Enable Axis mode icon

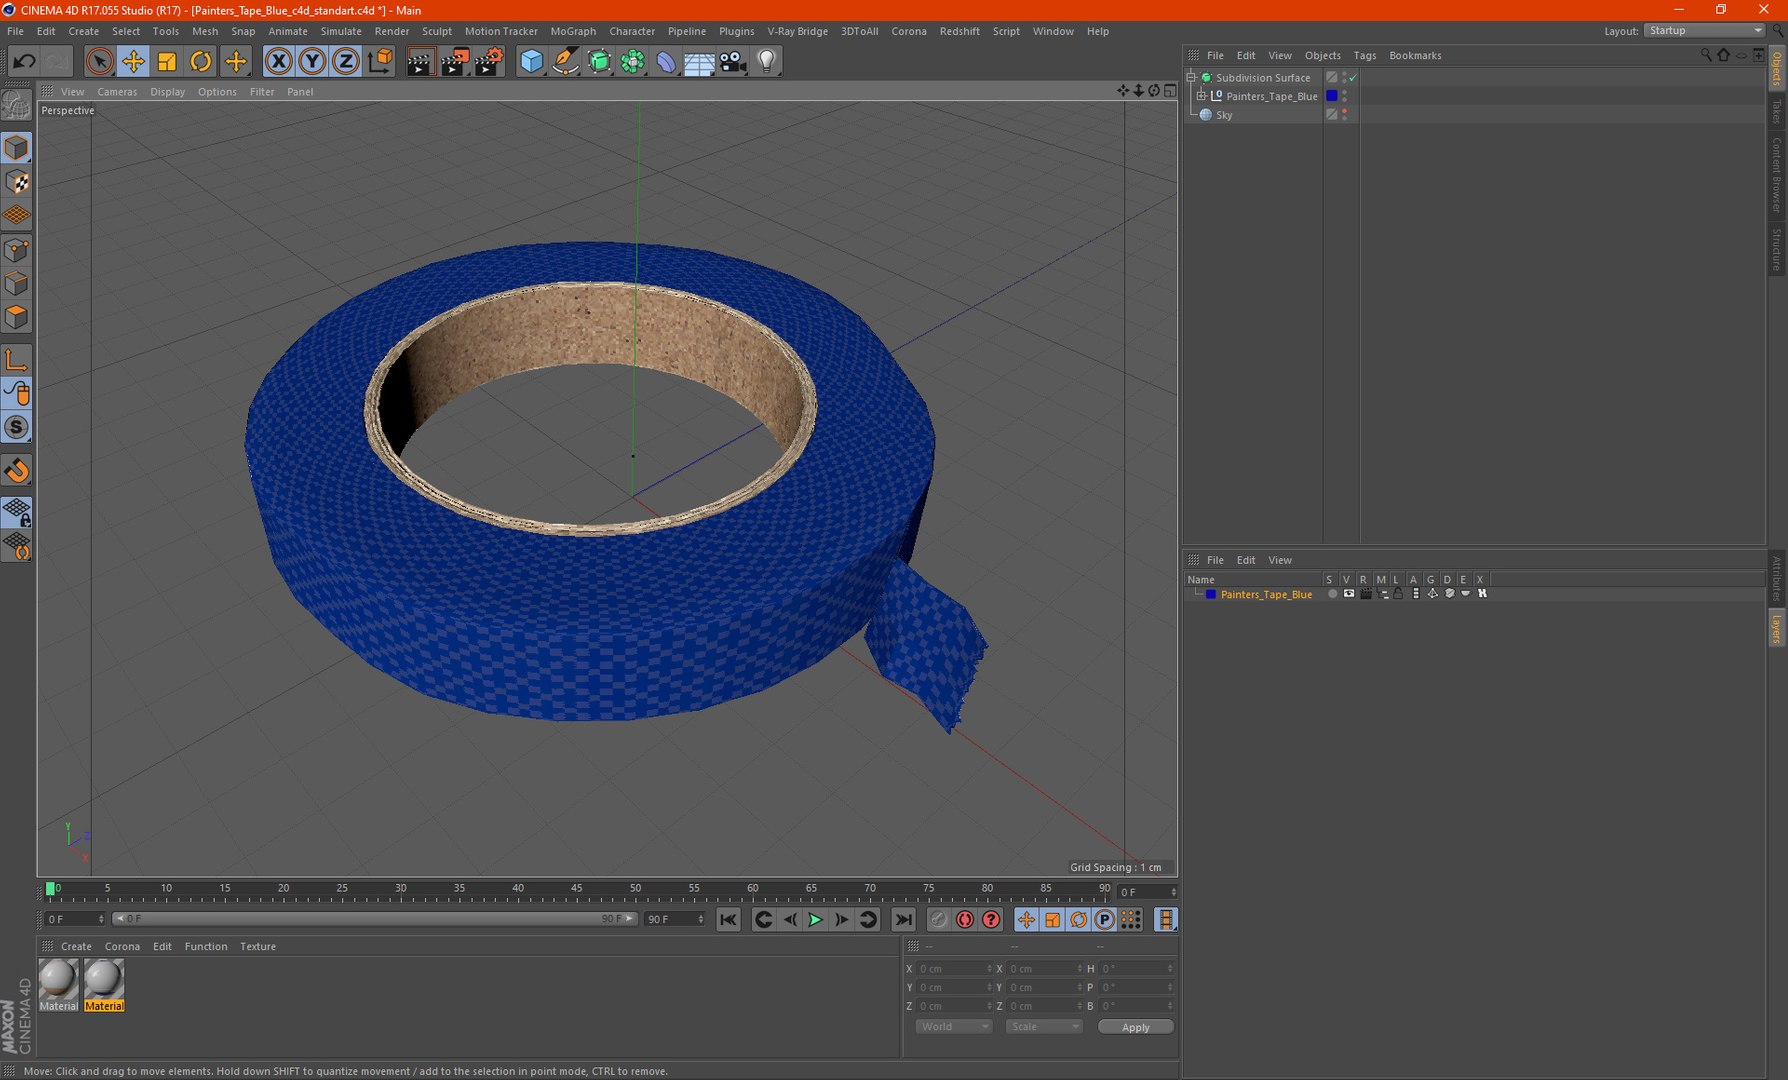click(x=17, y=360)
